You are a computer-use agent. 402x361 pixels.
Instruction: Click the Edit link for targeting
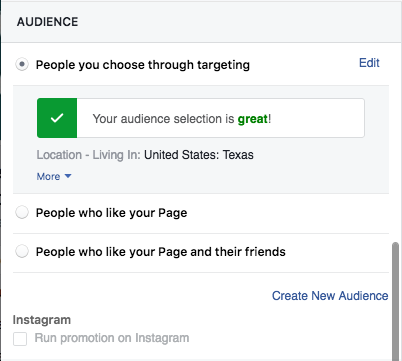click(369, 63)
